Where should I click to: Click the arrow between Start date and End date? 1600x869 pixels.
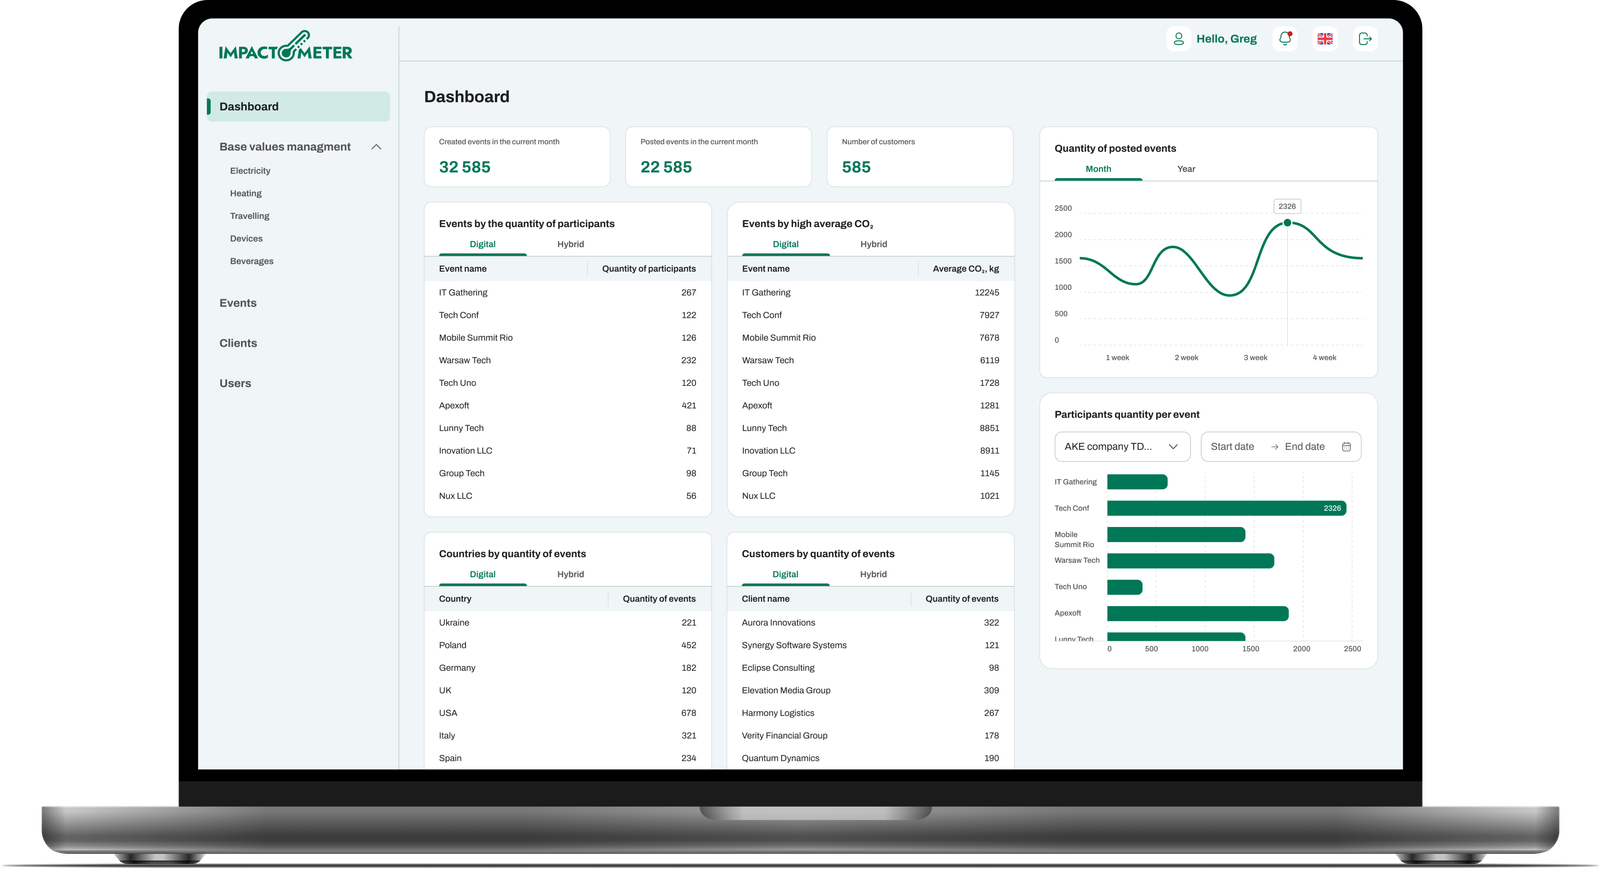[x=1274, y=447]
